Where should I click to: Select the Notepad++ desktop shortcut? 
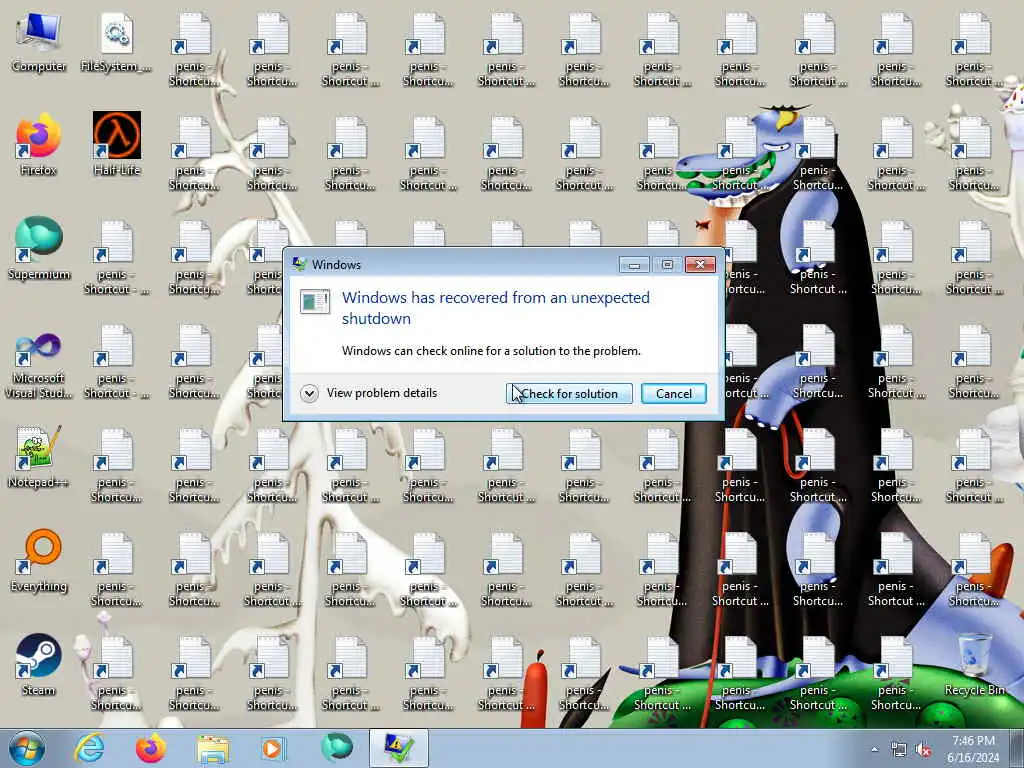click(x=39, y=457)
